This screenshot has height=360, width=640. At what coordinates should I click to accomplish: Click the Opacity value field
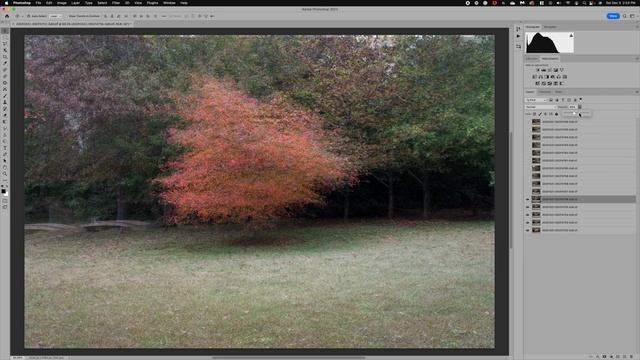point(573,107)
